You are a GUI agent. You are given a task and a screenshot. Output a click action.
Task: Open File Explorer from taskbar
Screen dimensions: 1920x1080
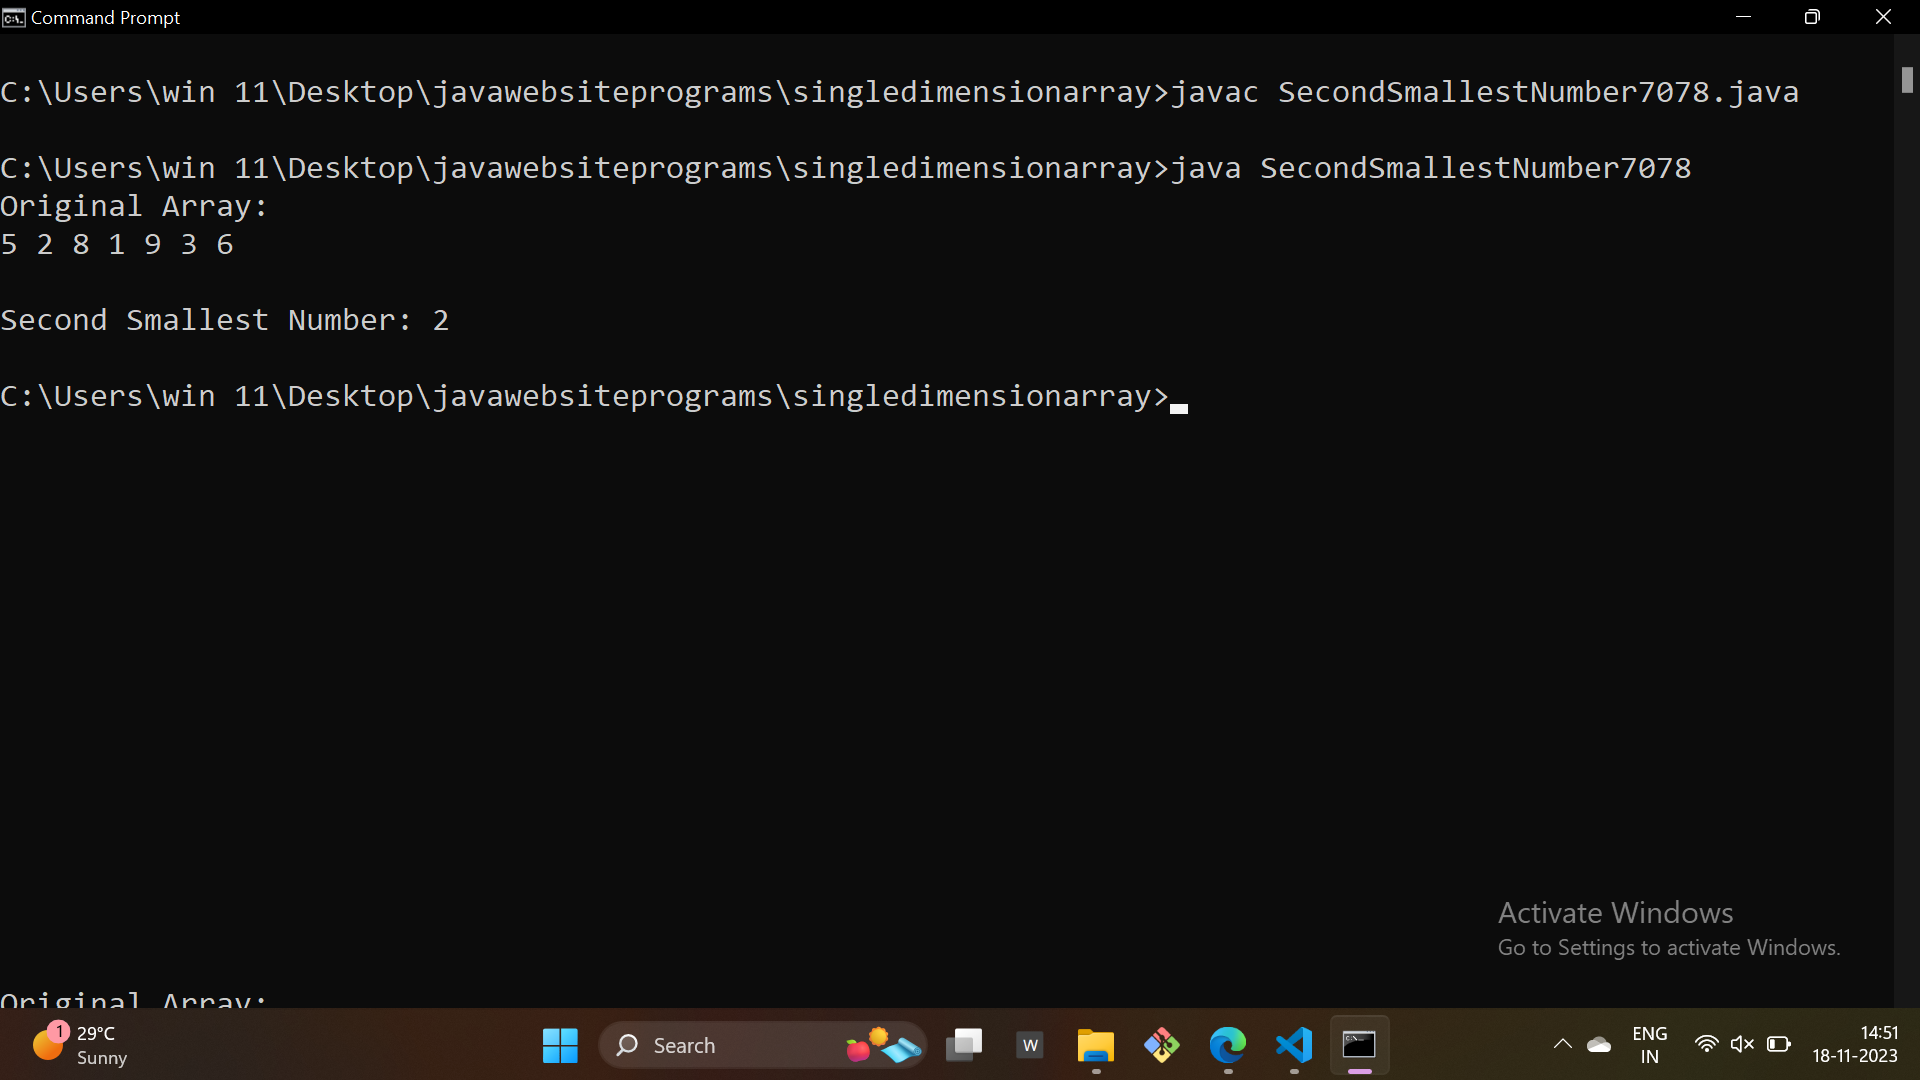tap(1096, 1046)
